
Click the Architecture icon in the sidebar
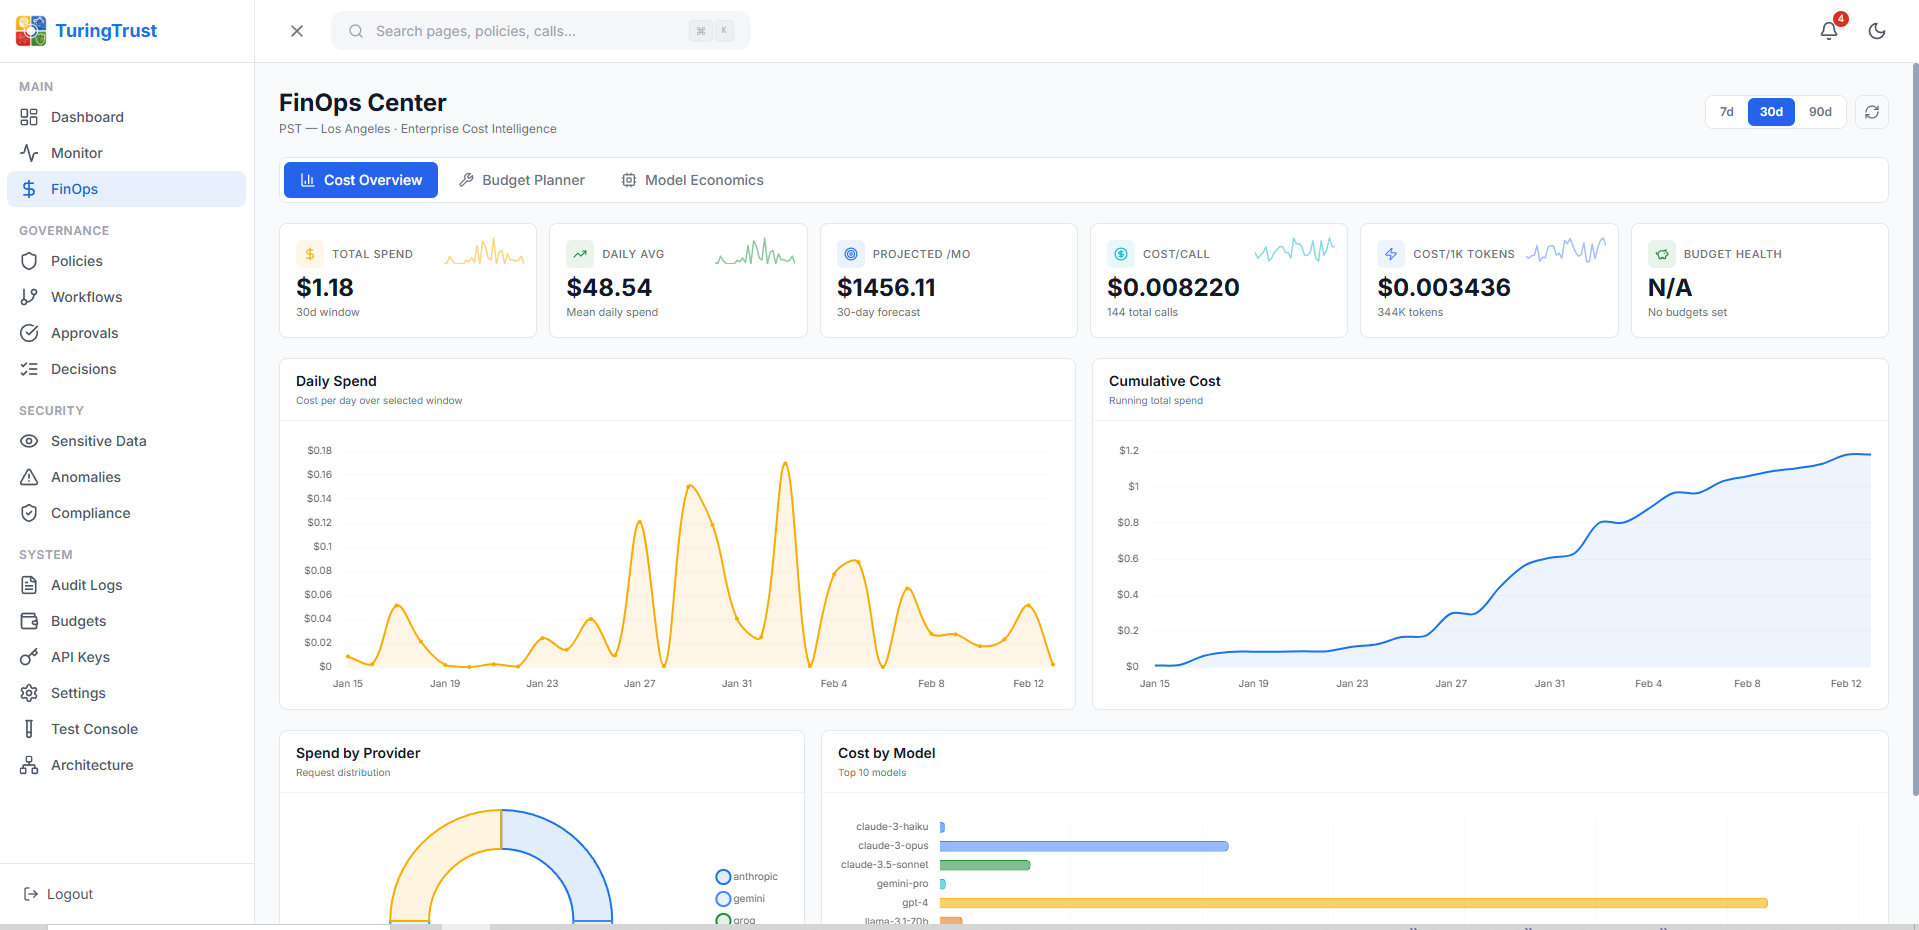pos(30,765)
